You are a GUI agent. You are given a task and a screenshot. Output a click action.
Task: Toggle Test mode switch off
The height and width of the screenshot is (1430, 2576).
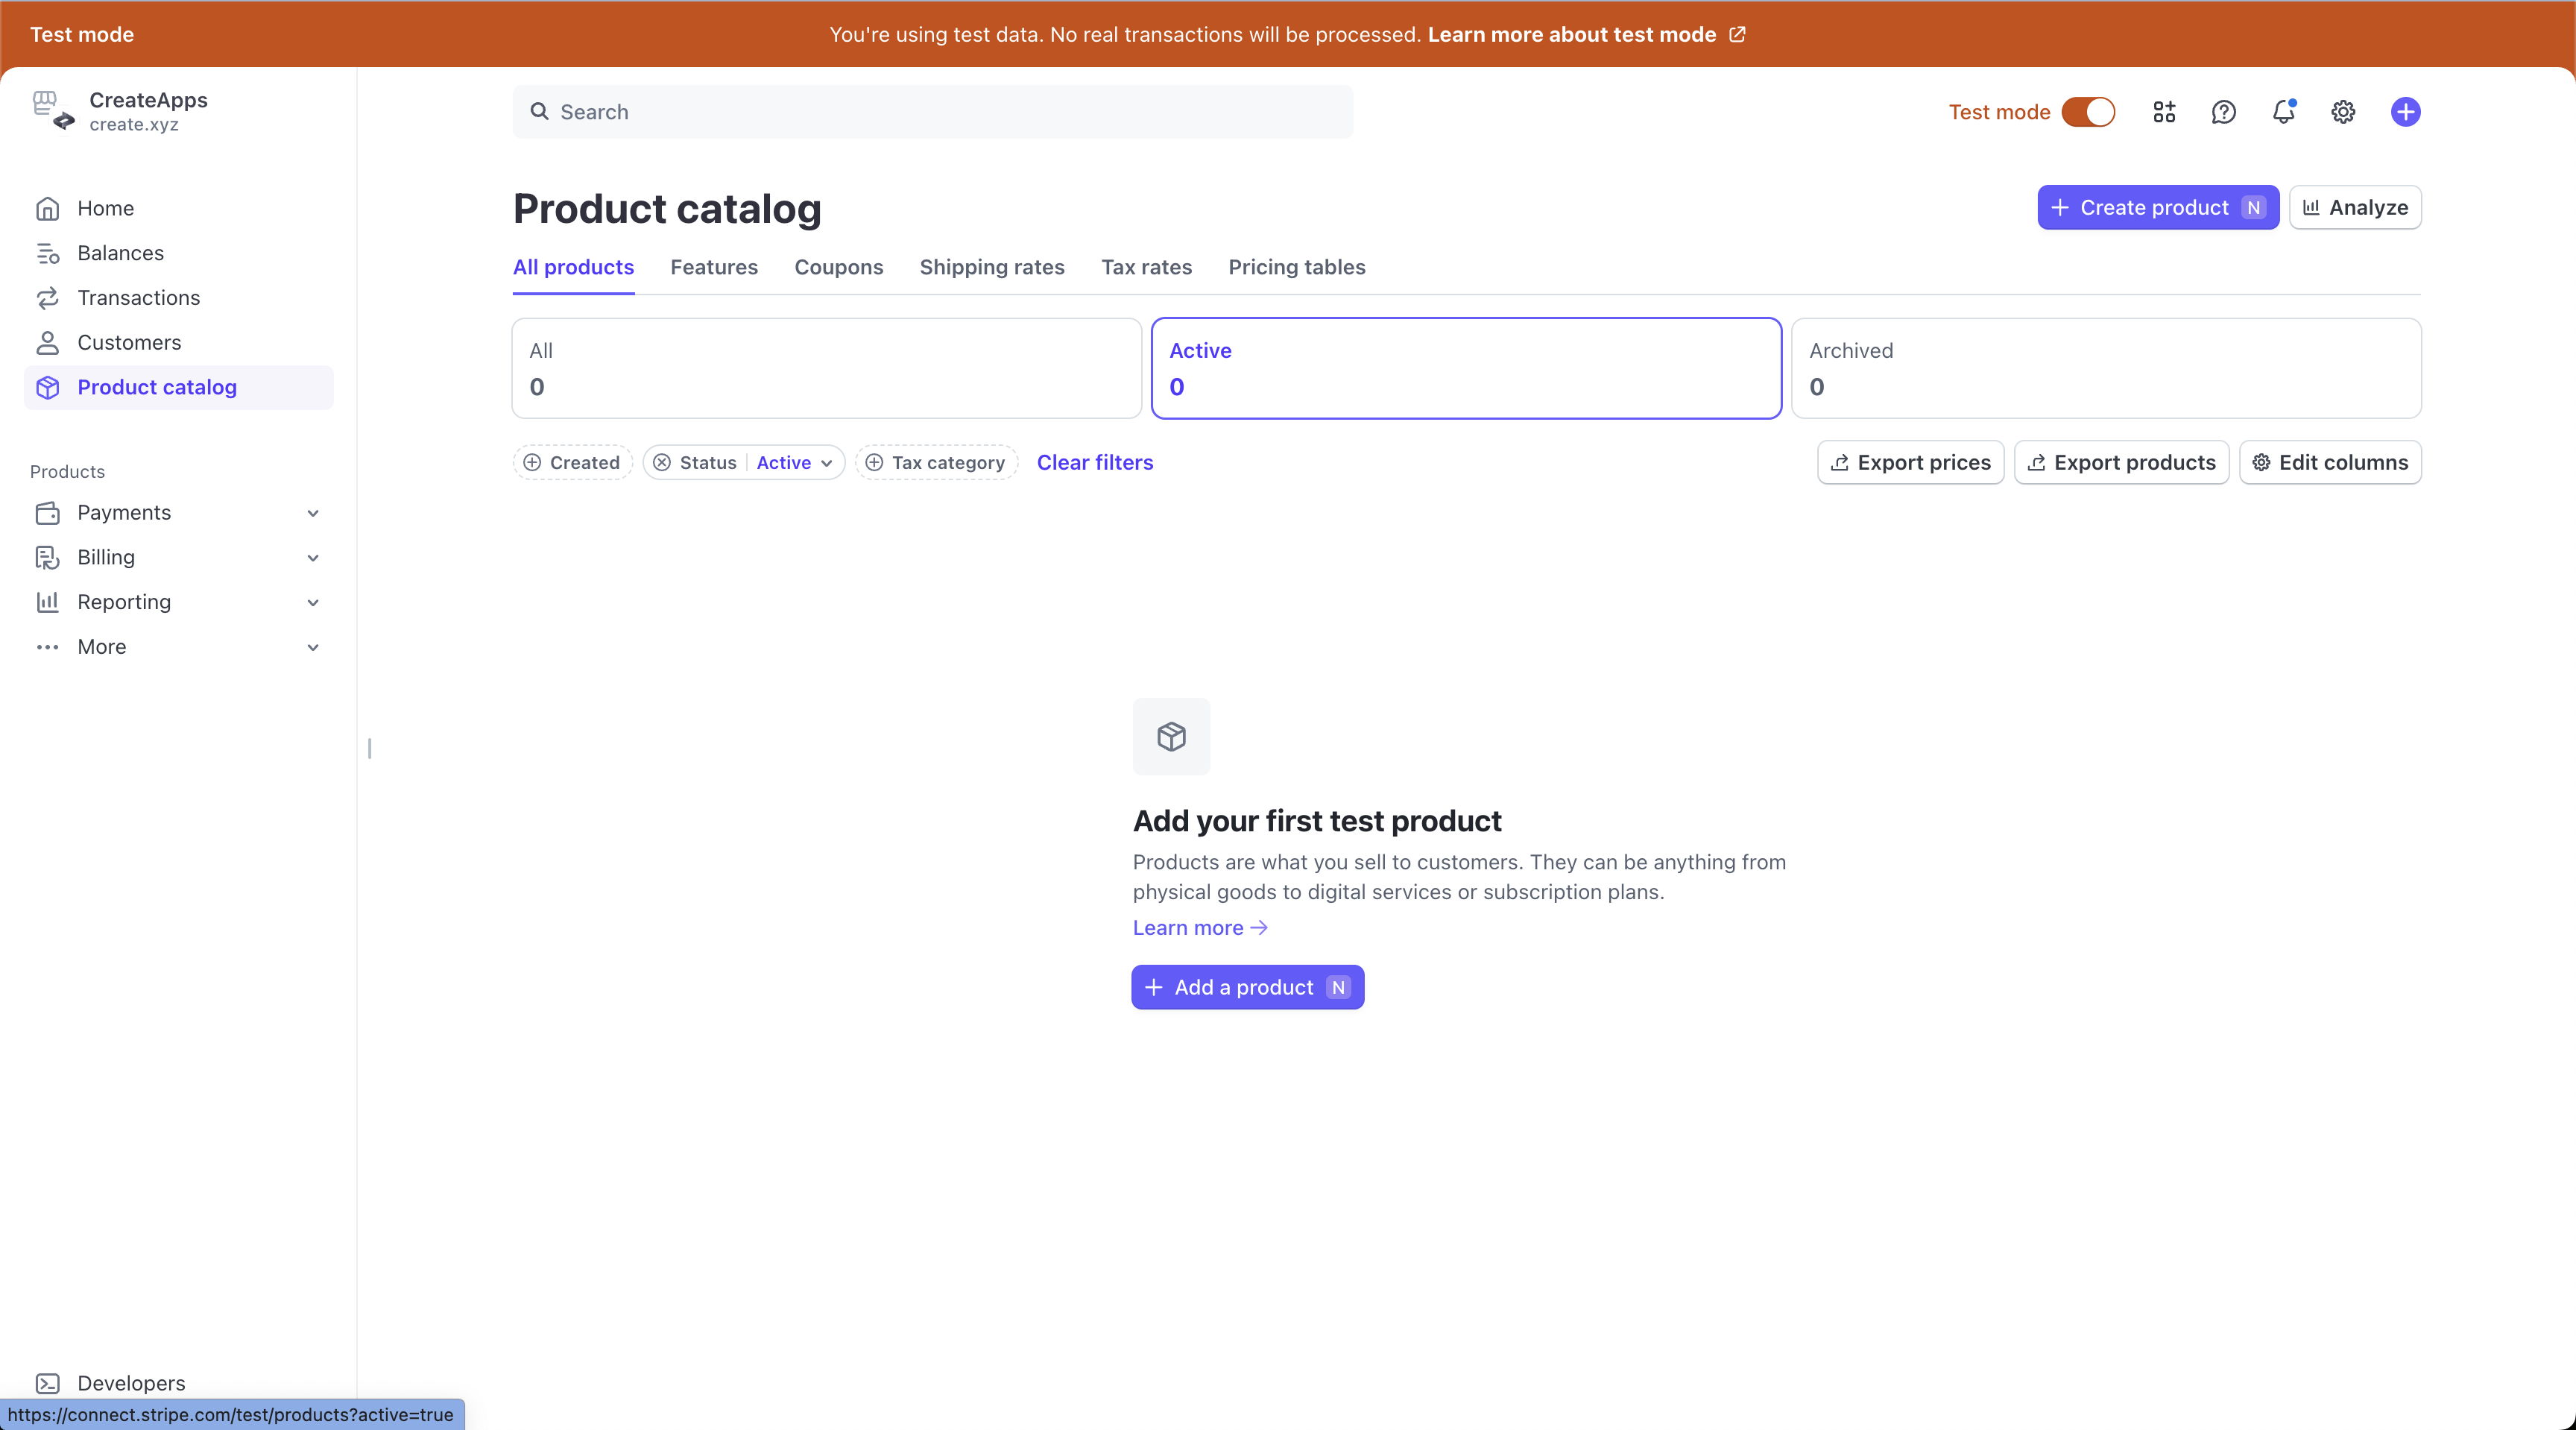pyautogui.click(x=2088, y=112)
